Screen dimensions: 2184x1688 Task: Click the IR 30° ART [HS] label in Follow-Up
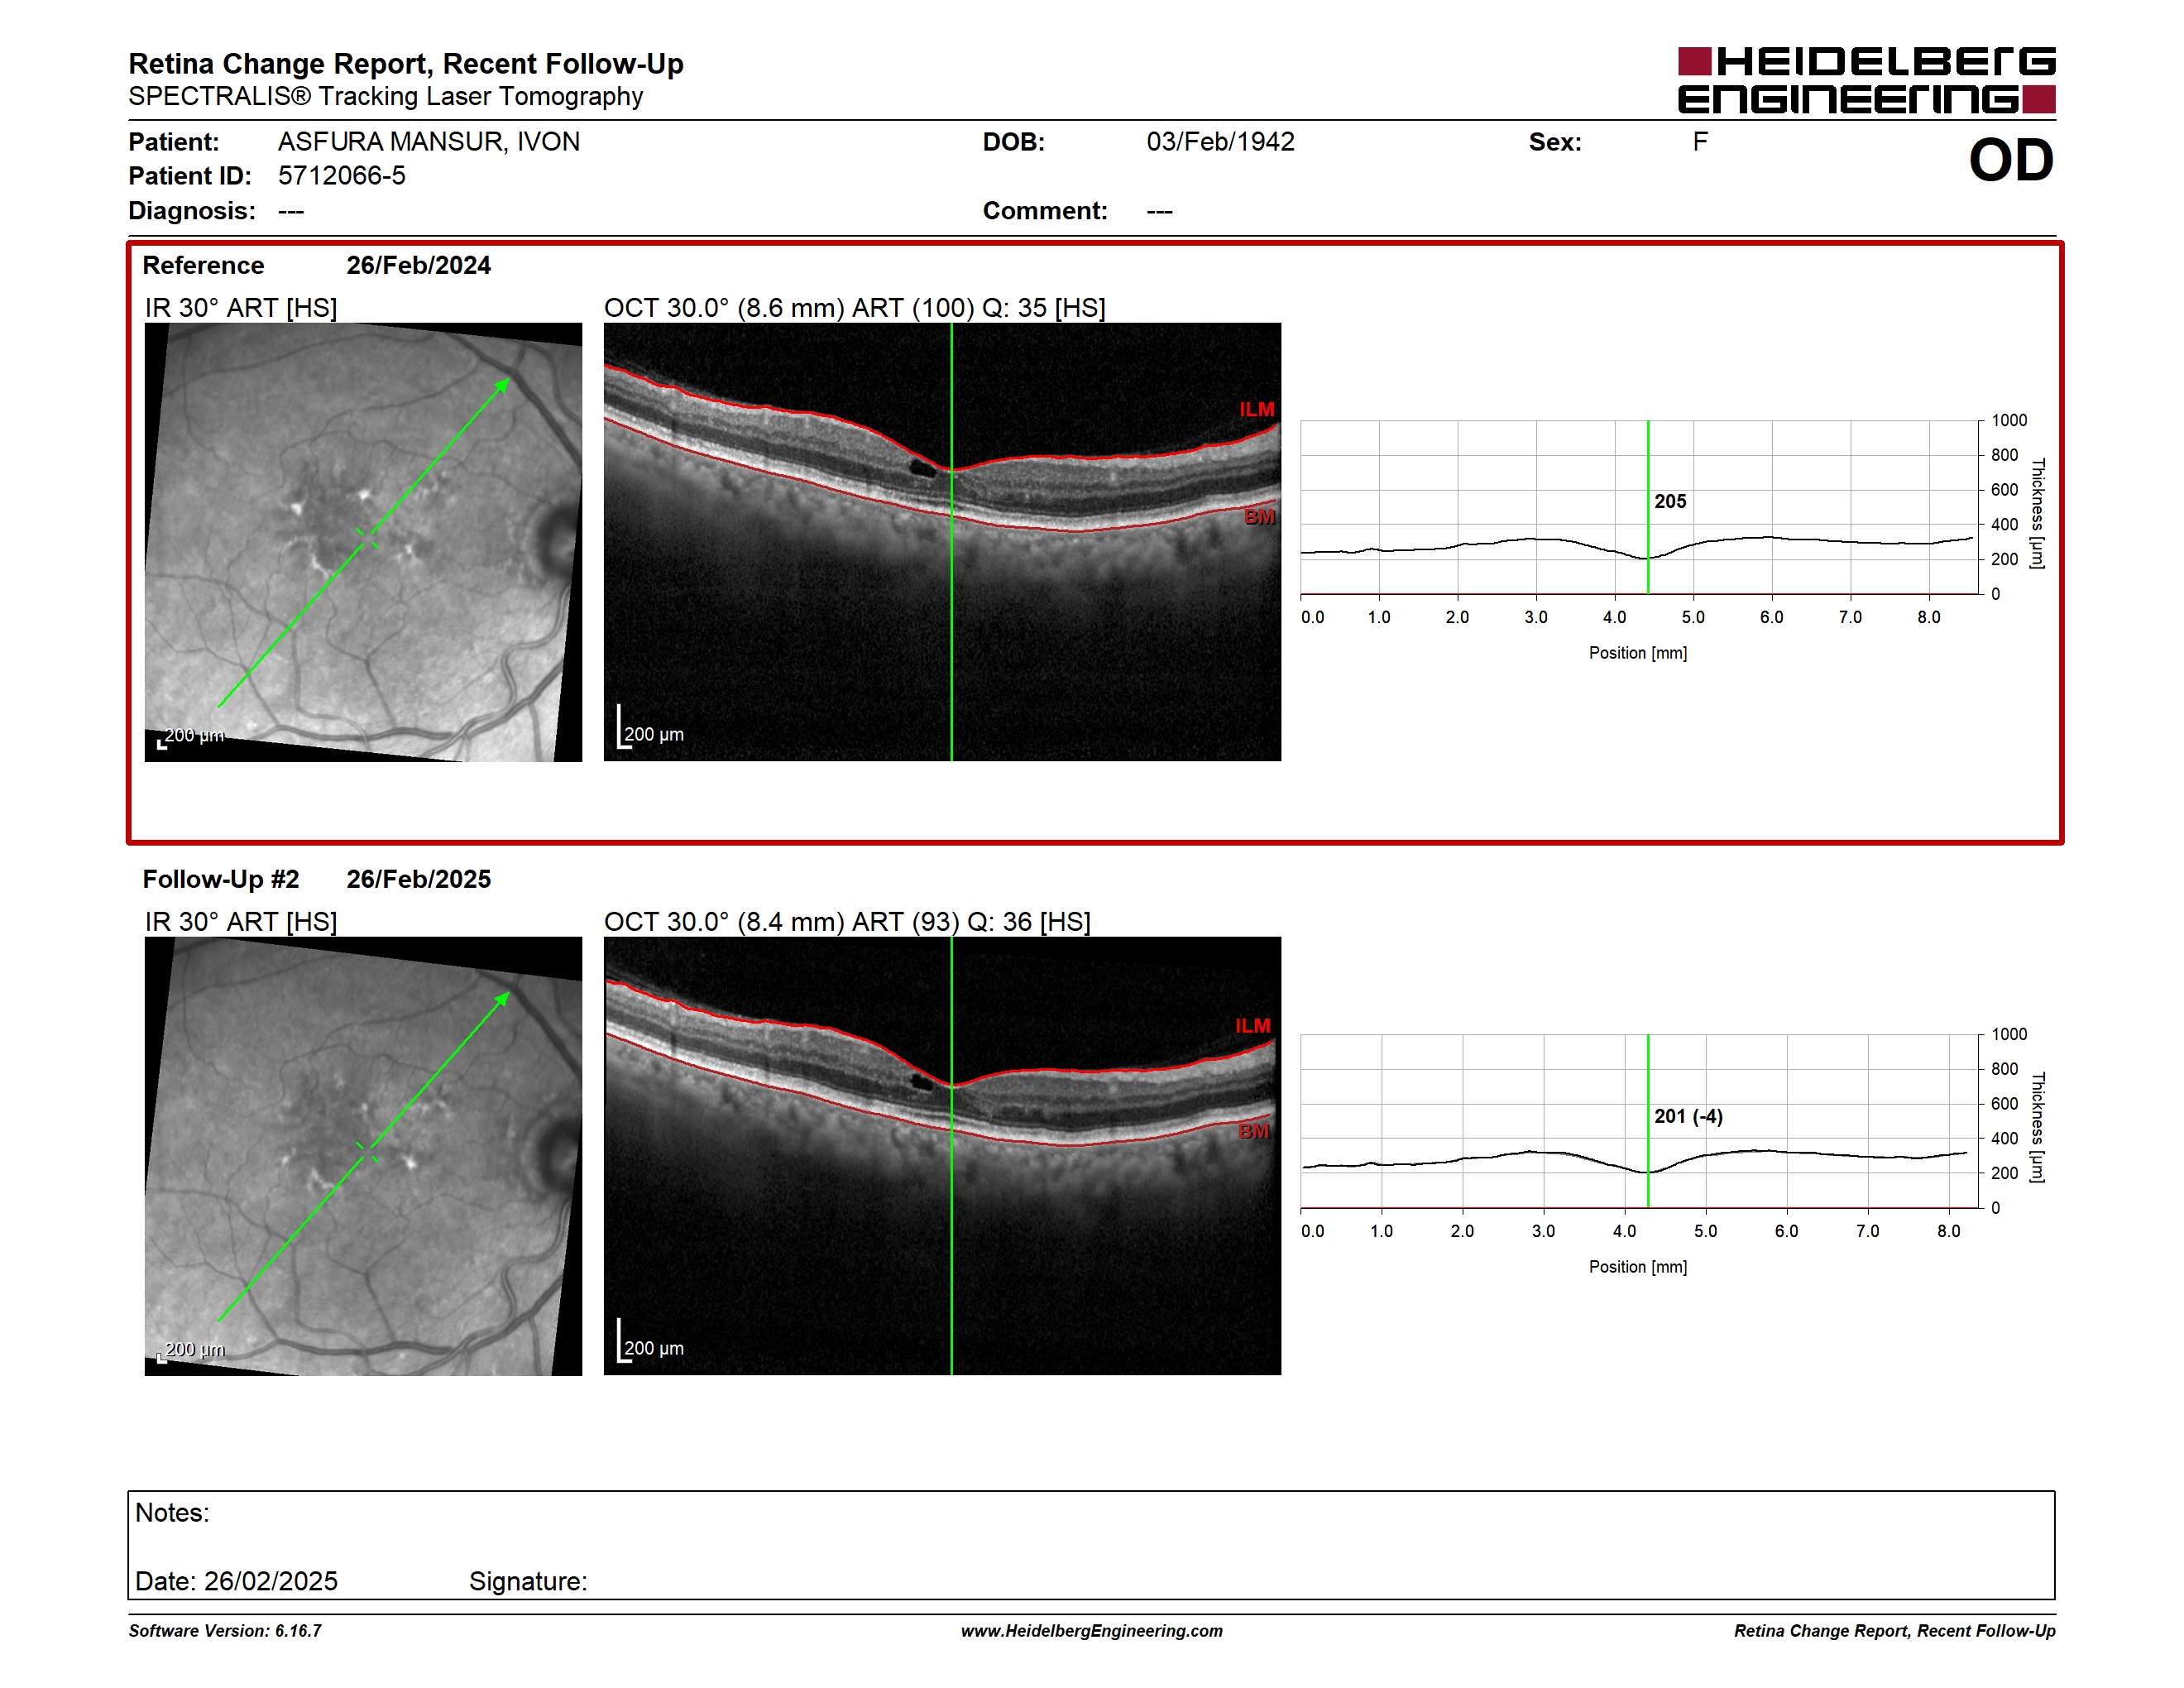point(241,922)
